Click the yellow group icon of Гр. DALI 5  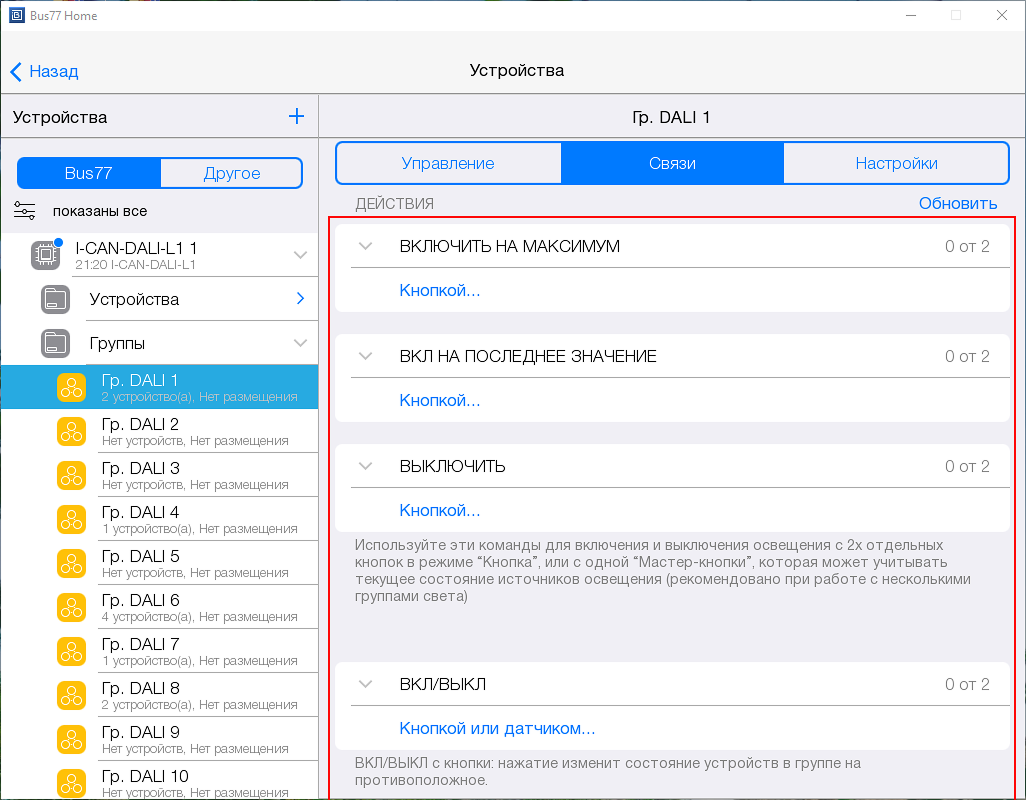coord(71,563)
